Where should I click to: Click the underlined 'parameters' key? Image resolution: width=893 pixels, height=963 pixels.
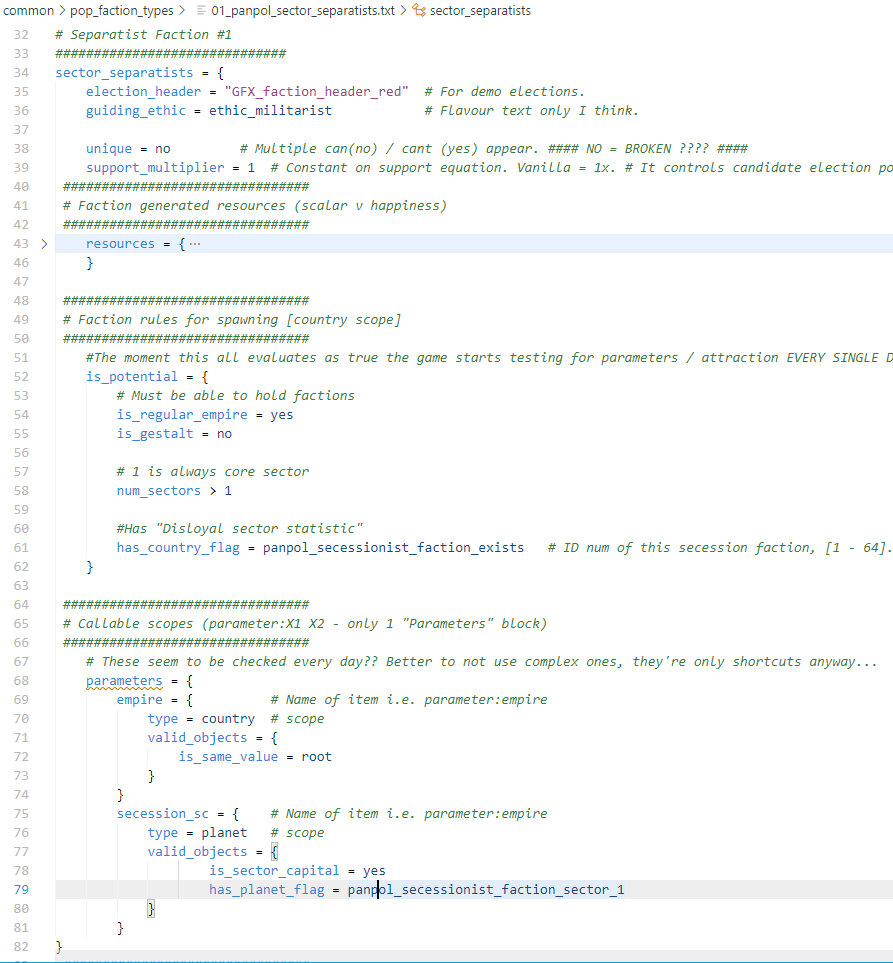tap(124, 680)
